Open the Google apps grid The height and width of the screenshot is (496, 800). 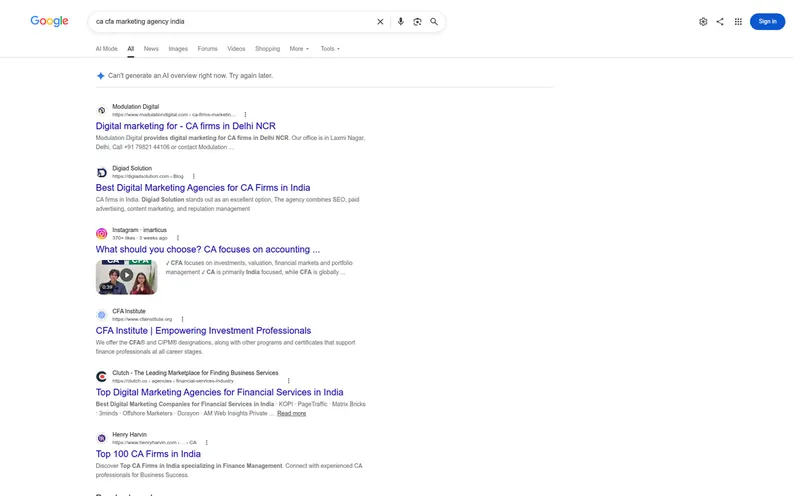(x=738, y=21)
